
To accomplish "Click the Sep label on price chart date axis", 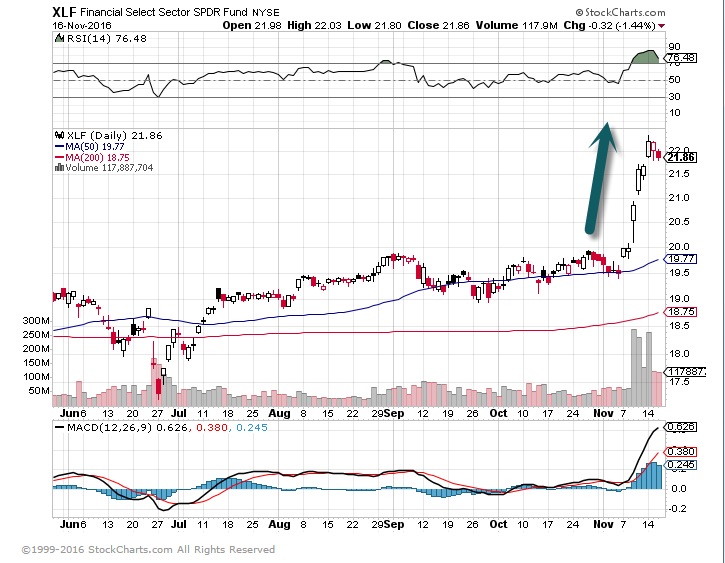I will [394, 414].
